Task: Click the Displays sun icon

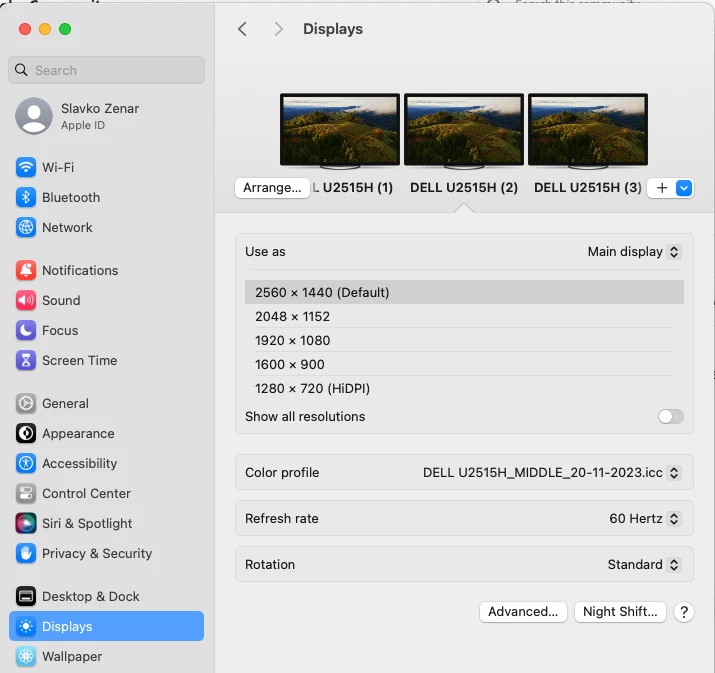Action: pyautogui.click(x=26, y=626)
